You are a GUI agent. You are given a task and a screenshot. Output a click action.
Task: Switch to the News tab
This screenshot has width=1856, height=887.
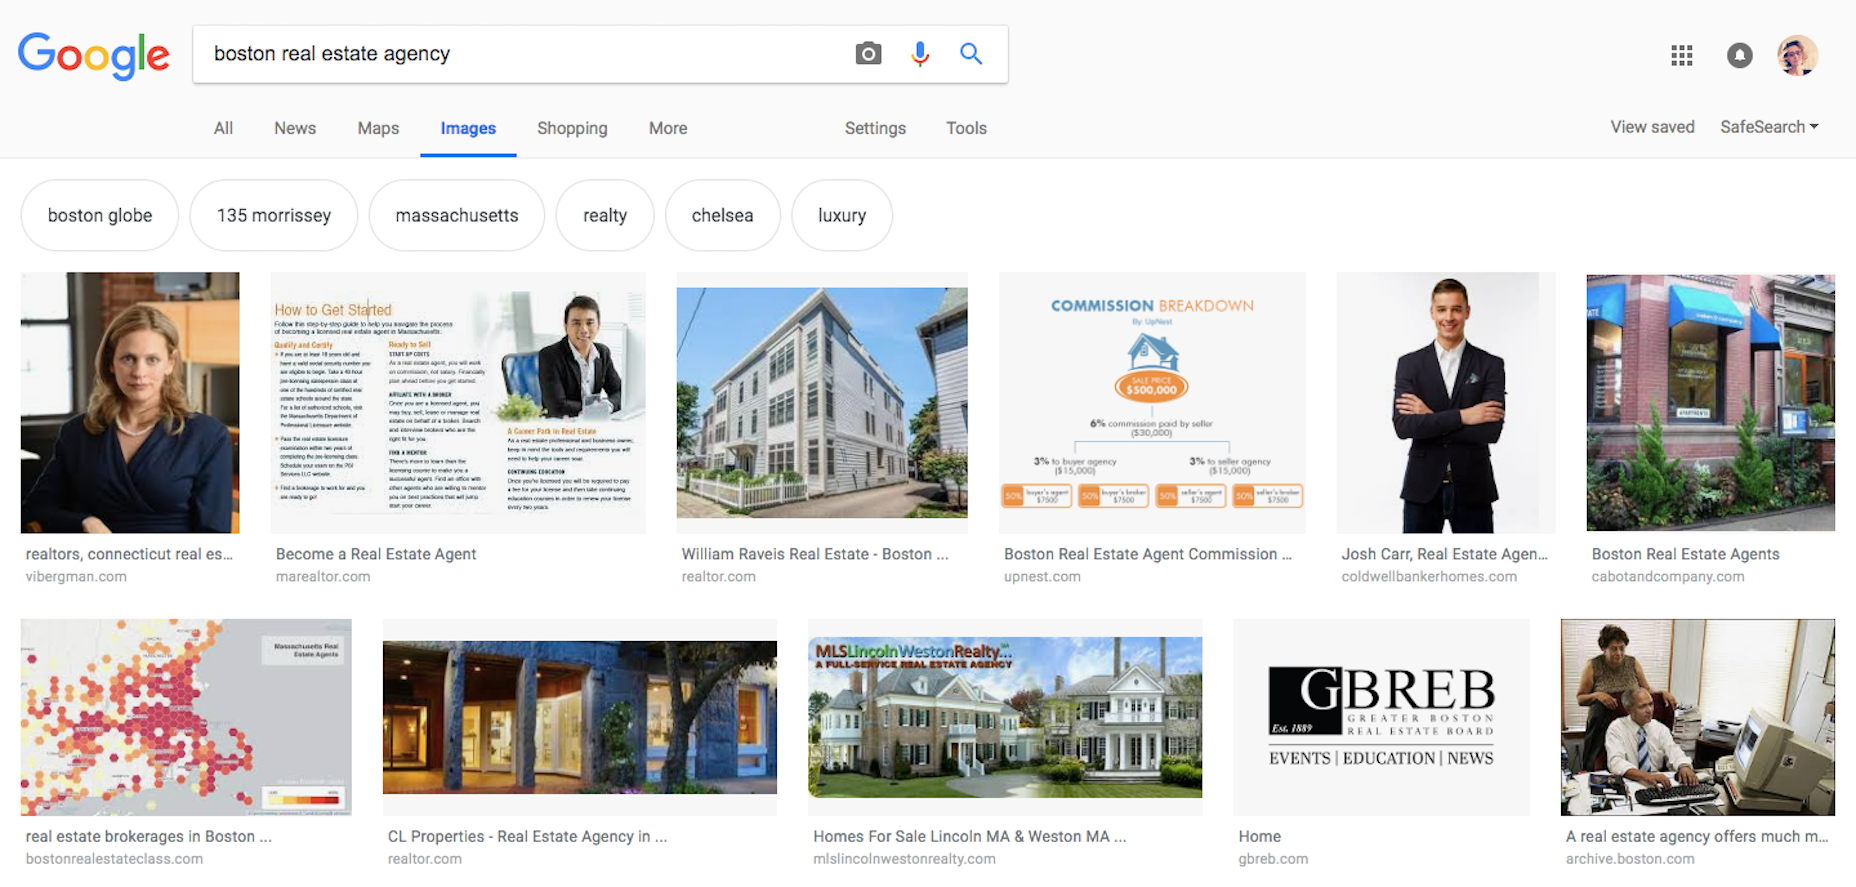point(295,128)
